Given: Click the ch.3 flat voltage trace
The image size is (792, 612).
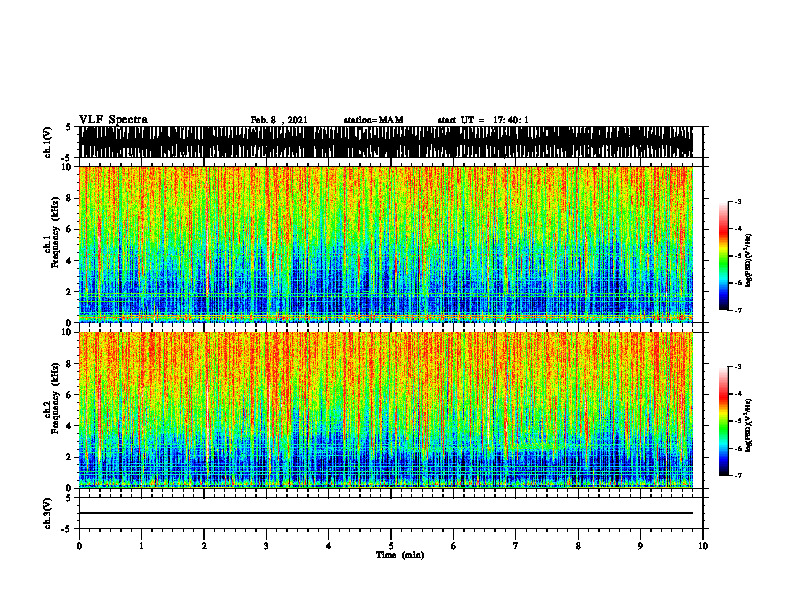Looking at the screenshot, I should coord(386,513).
